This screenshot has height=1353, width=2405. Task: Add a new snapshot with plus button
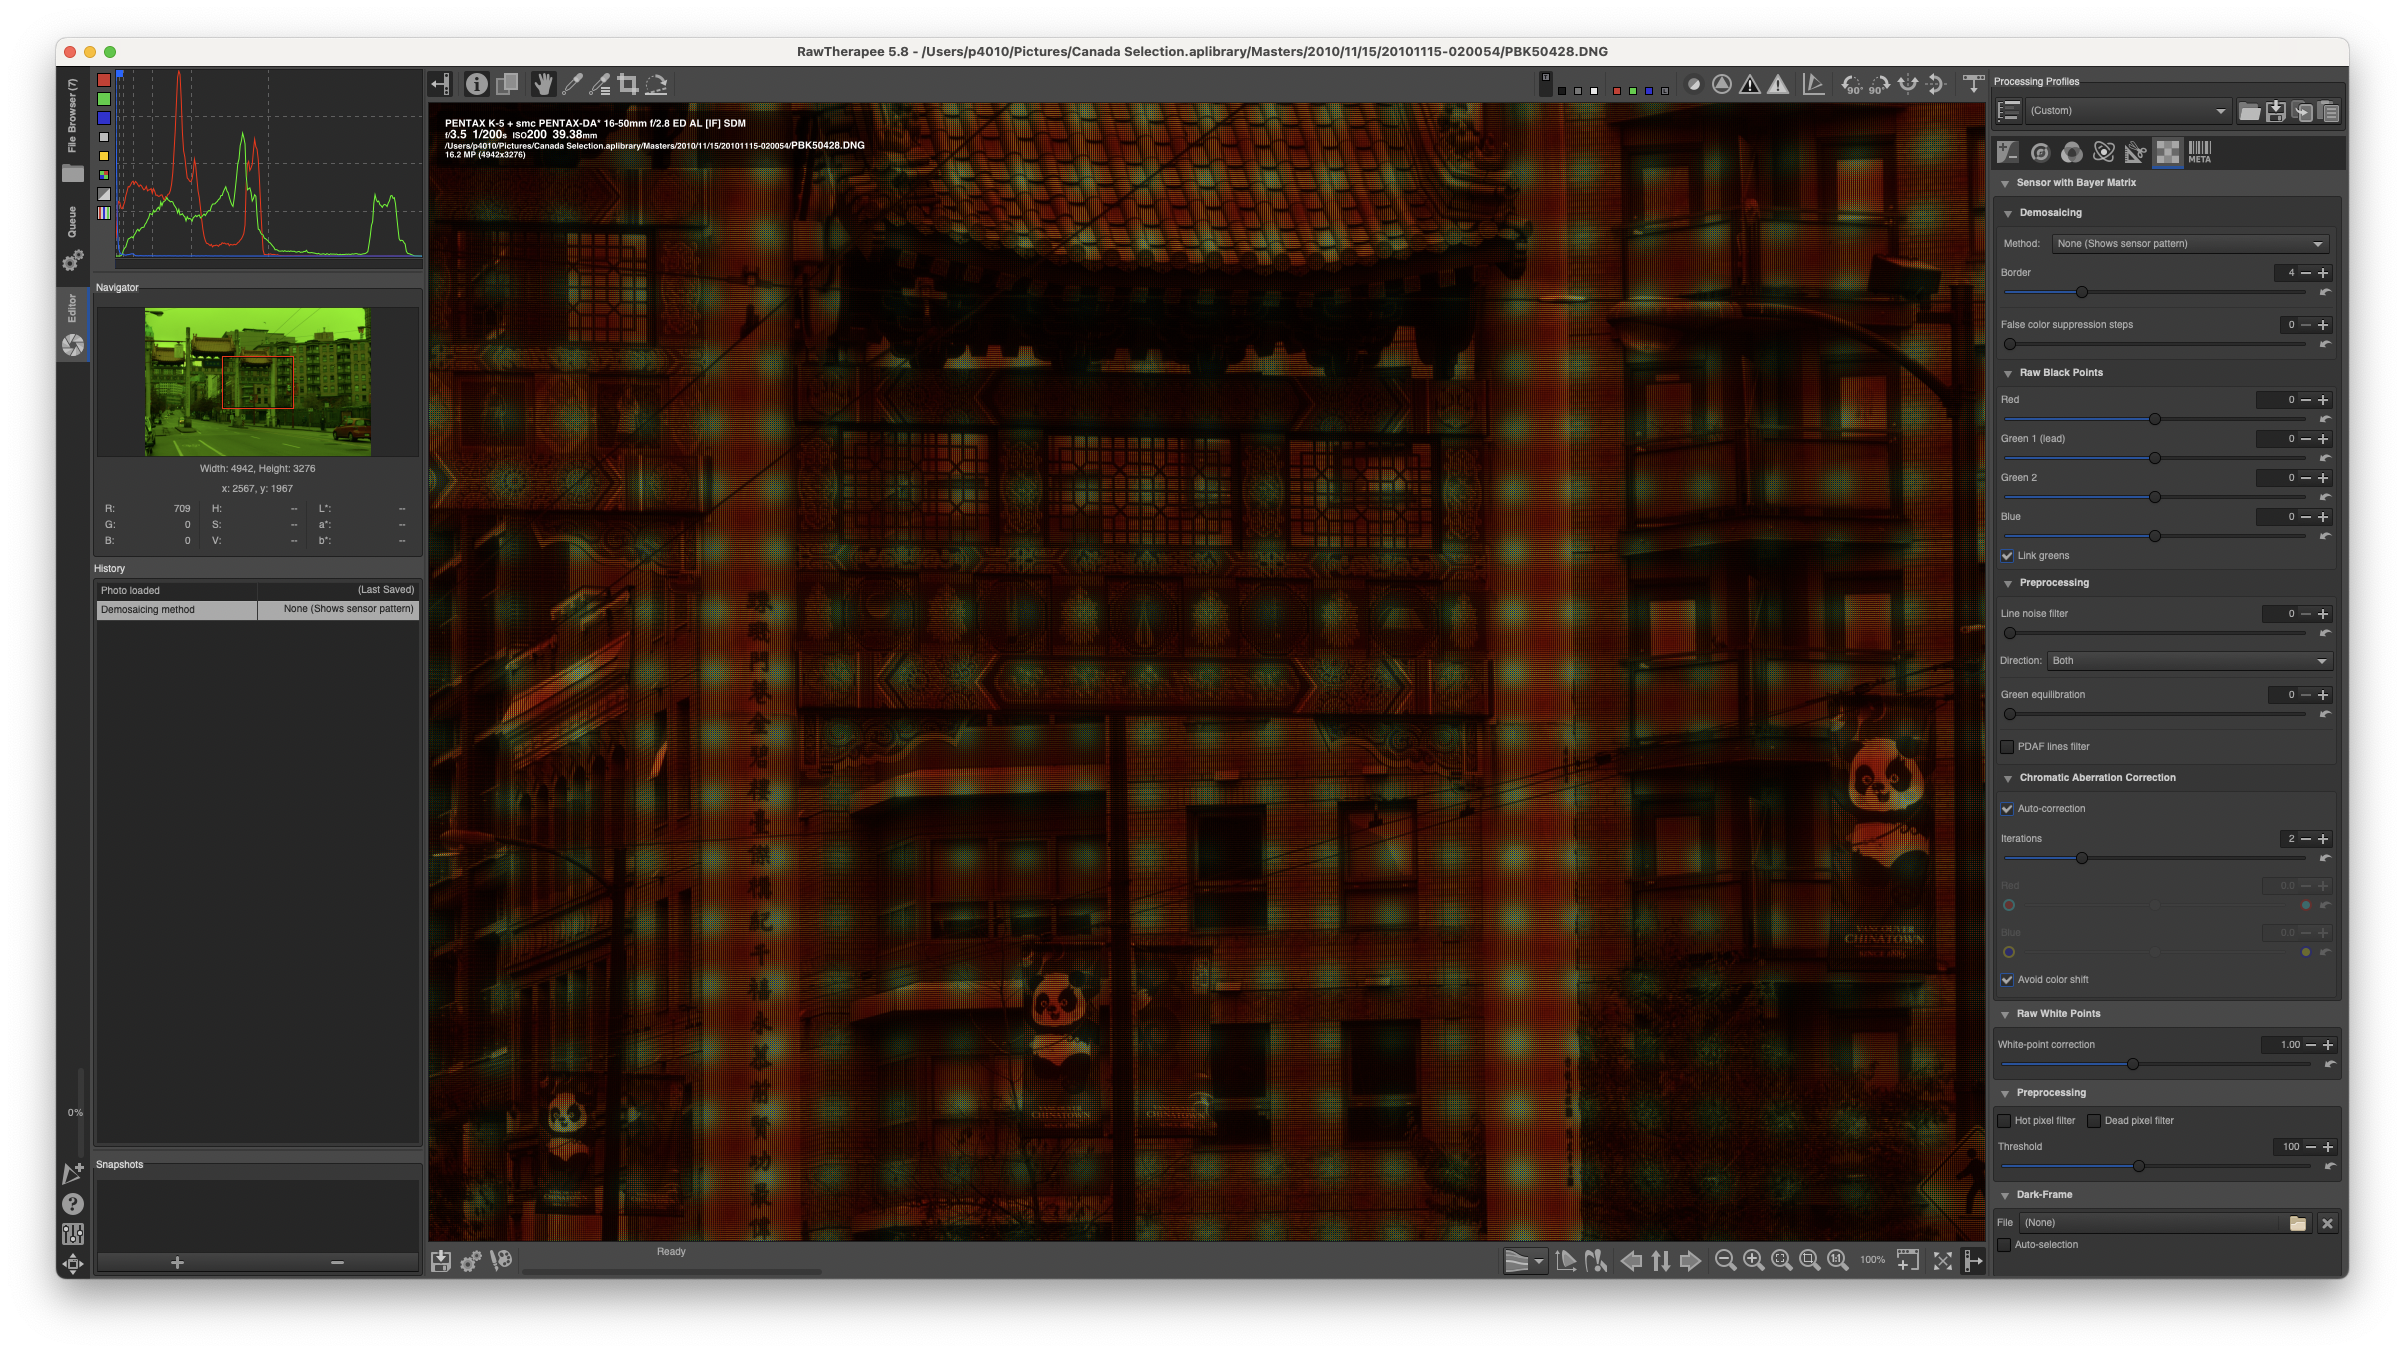pos(177,1263)
